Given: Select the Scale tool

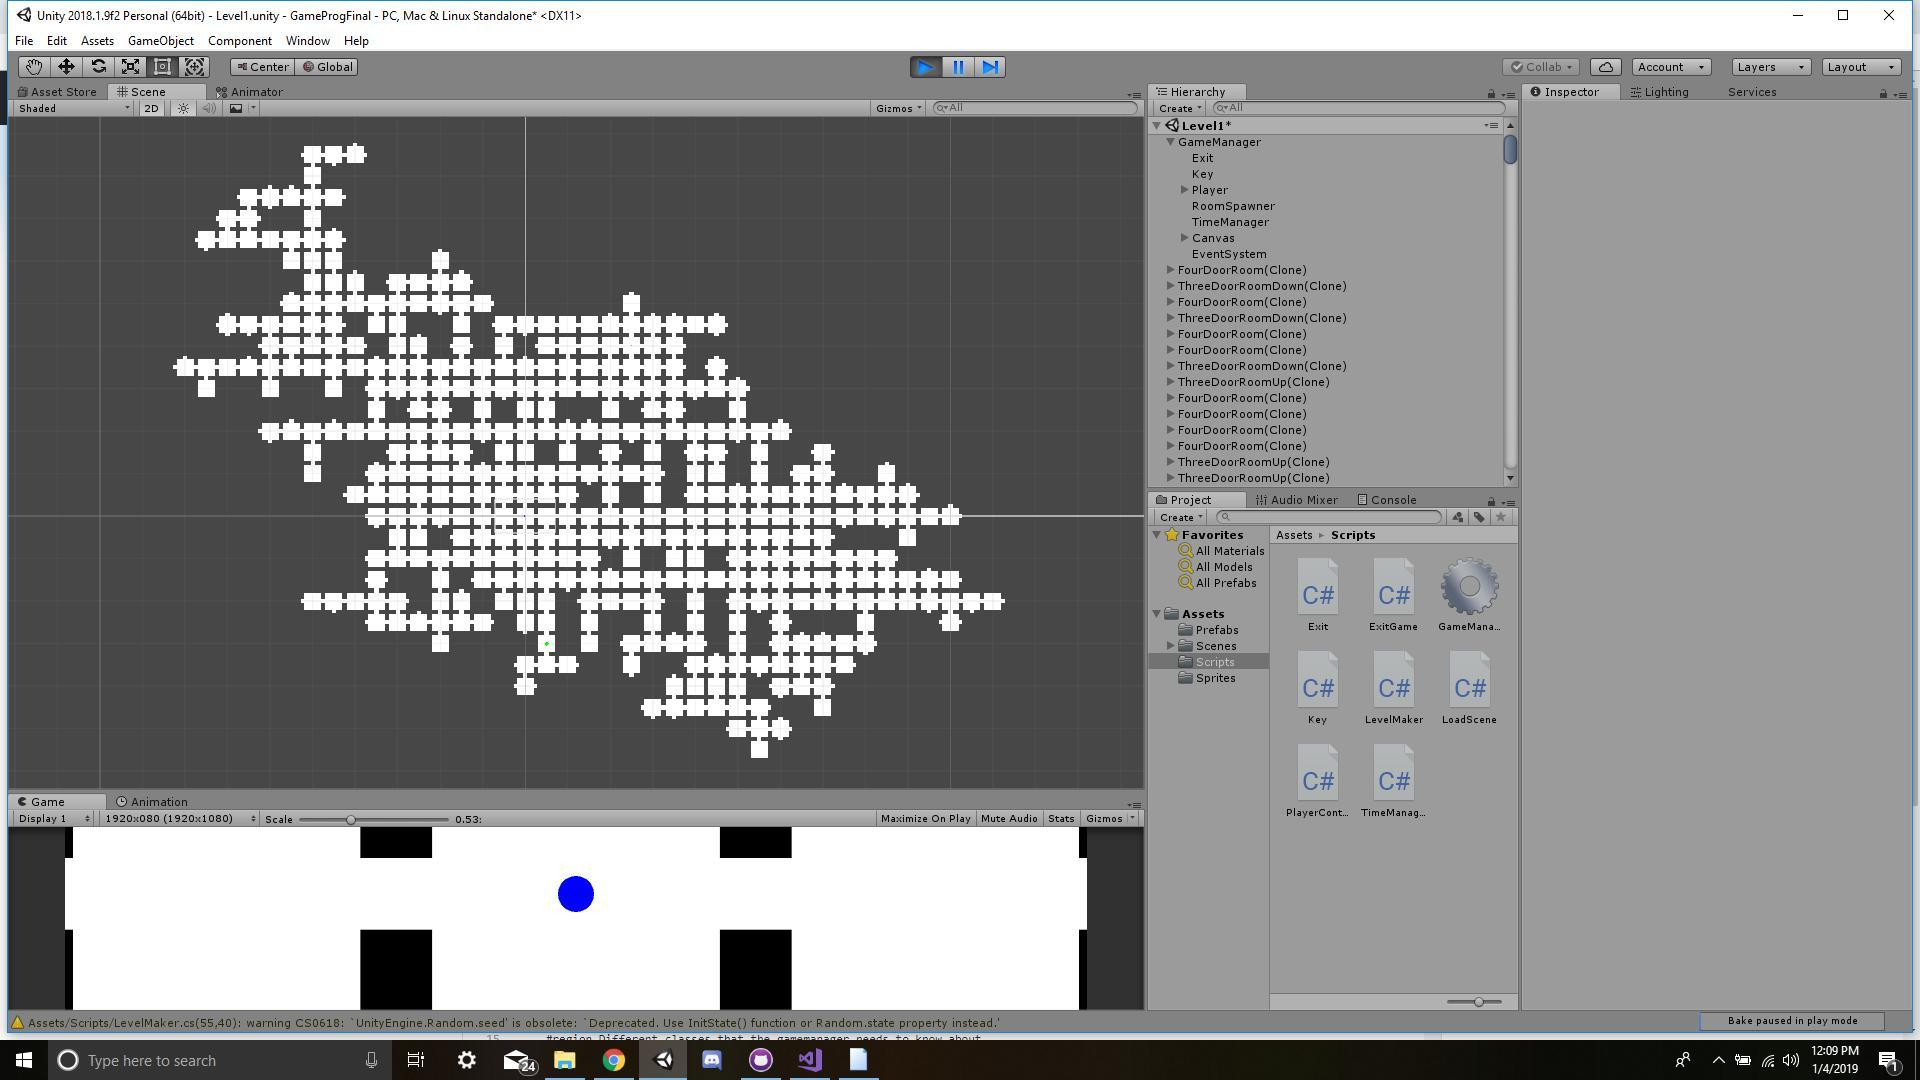Looking at the screenshot, I should [130, 67].
